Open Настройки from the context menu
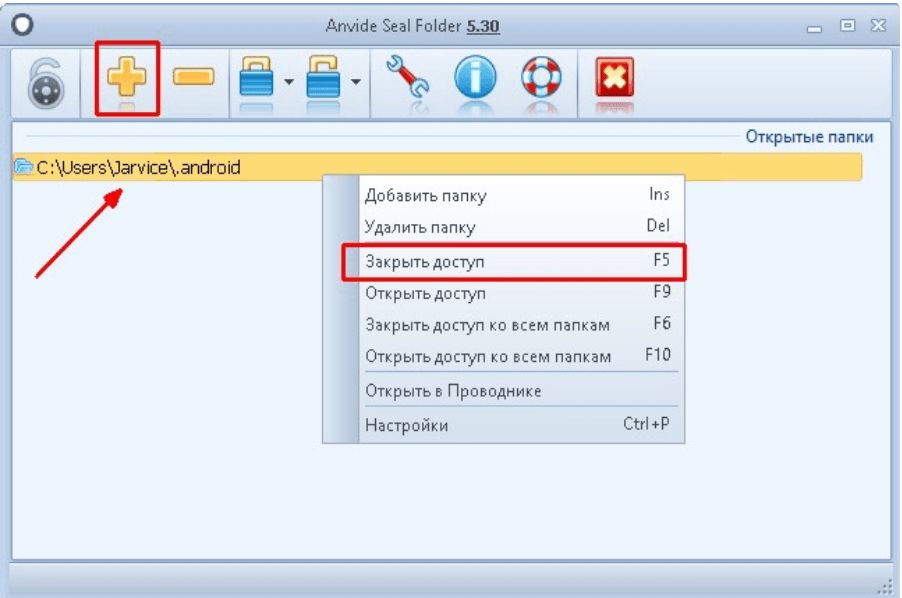 [x=406, y=425]
